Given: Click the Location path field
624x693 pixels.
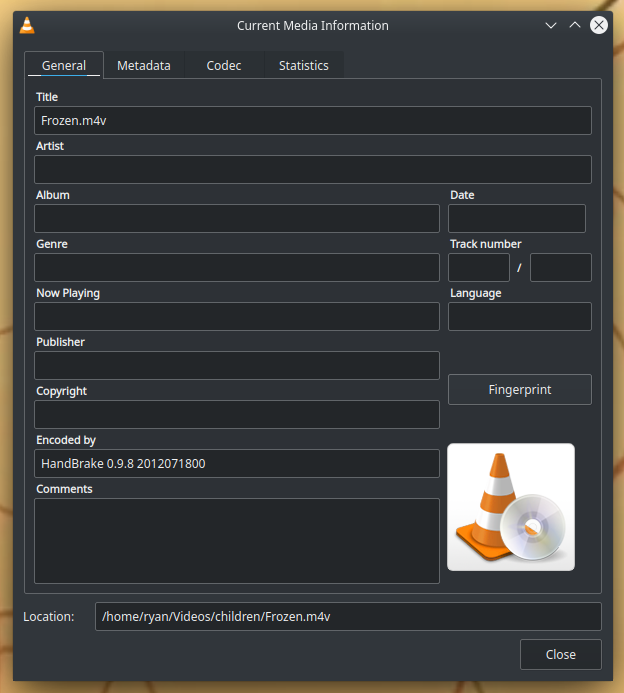Looking at the screenshot, I should point(348,617).
